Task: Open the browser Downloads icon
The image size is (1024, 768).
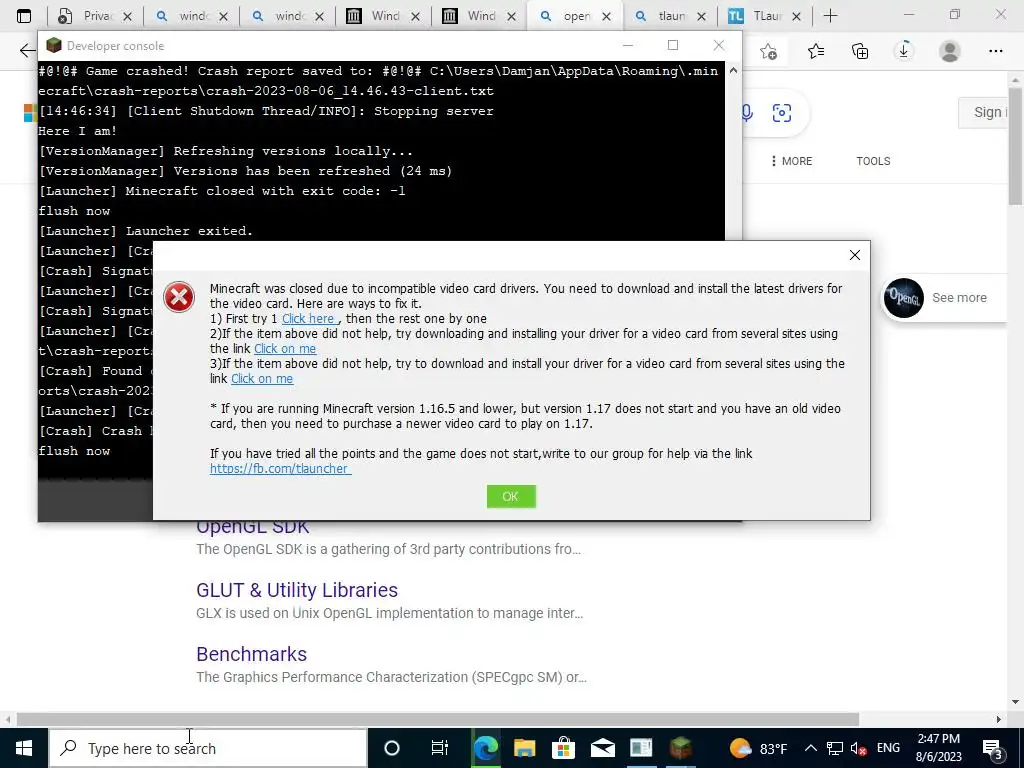Action: [x=904, y=51]
